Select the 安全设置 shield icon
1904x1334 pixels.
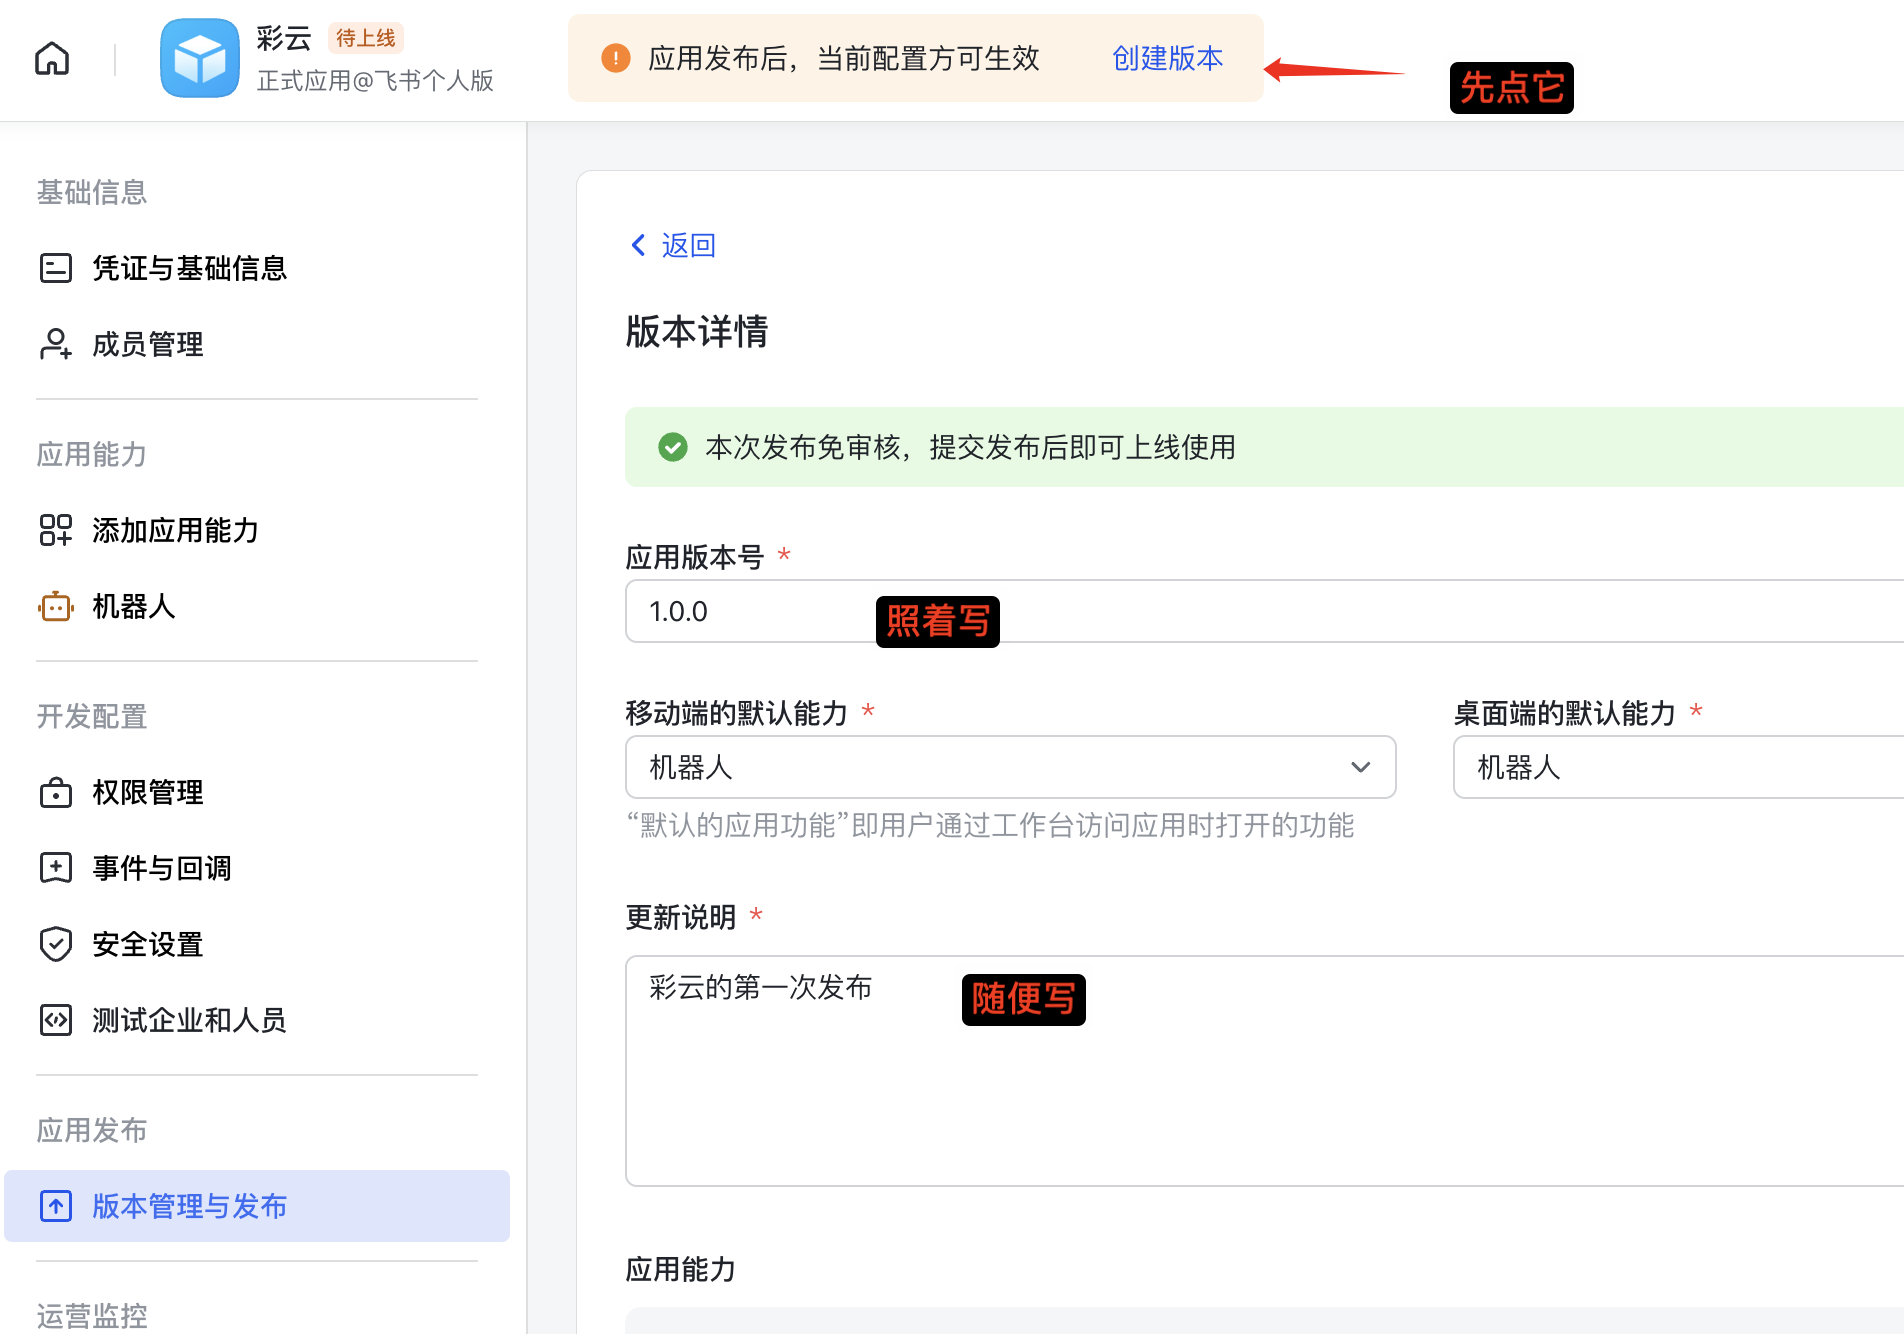coord(56,943)
